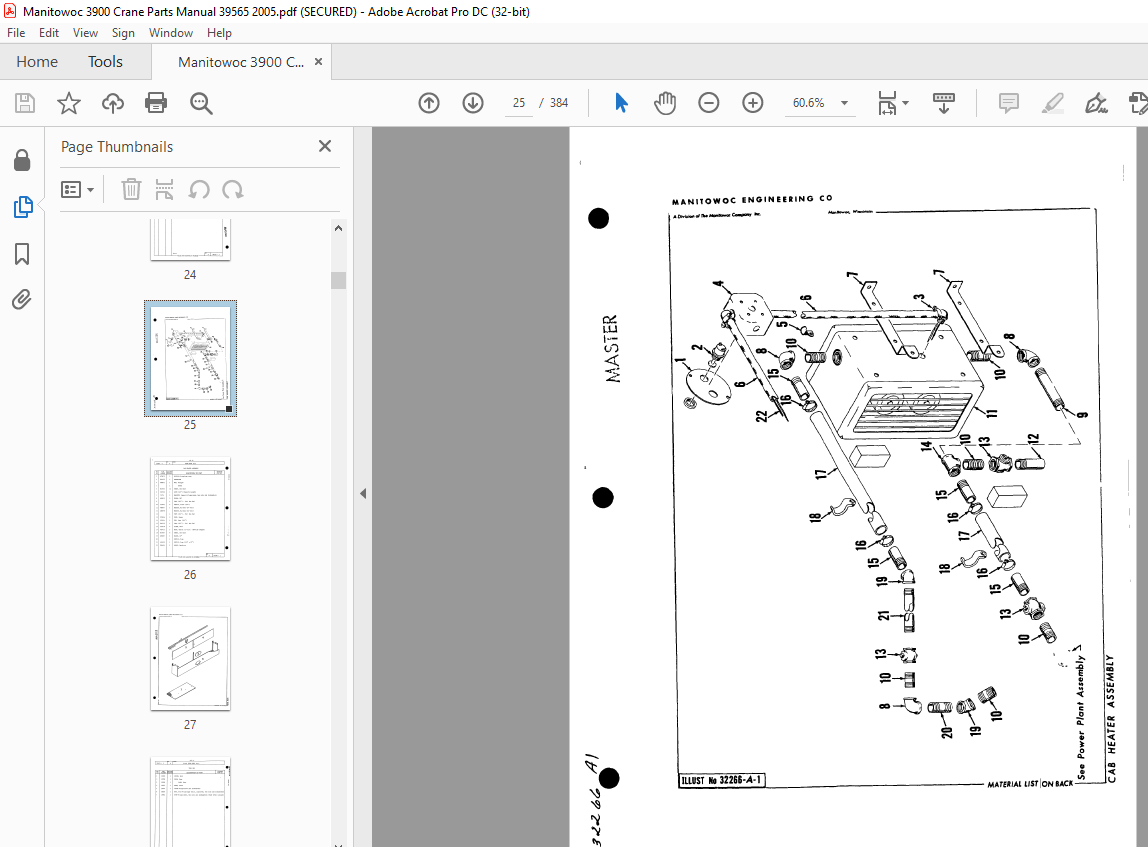Print the document

pos(156,103)
